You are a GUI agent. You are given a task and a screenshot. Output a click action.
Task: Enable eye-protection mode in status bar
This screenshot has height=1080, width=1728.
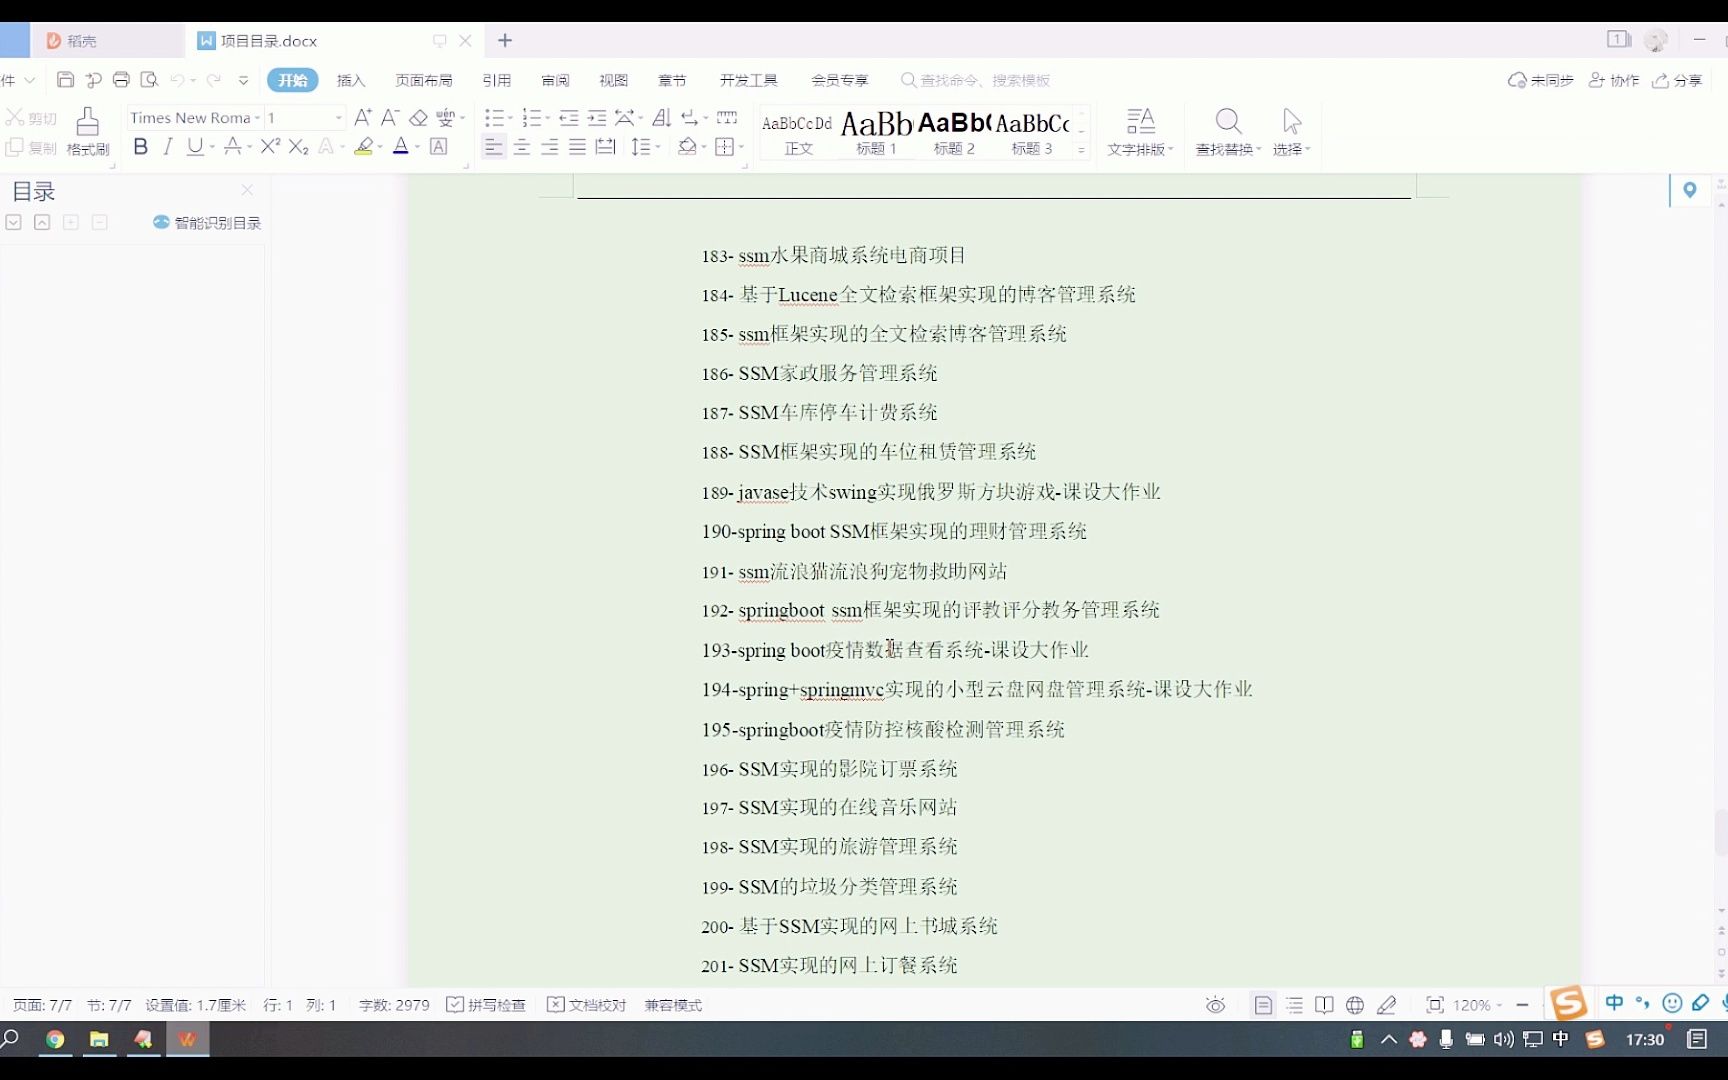click(1214, 1005)
